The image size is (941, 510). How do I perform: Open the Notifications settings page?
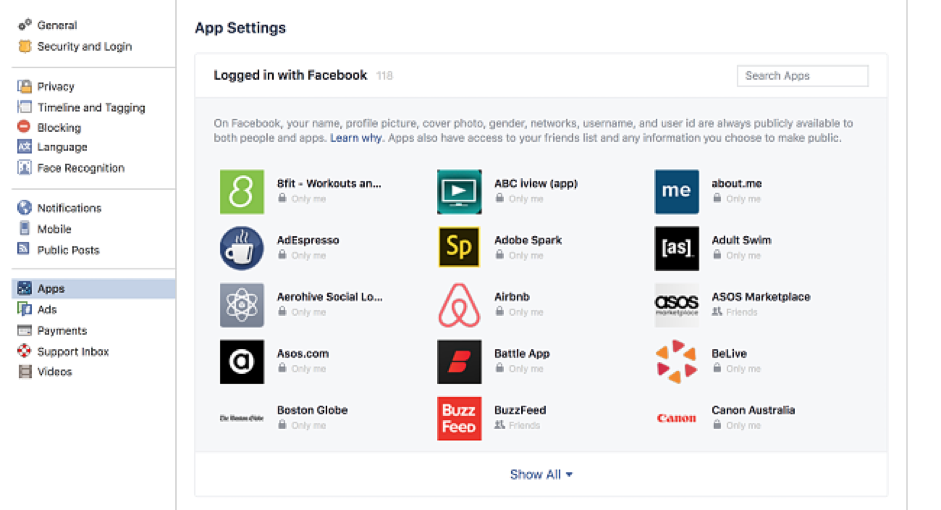[69, 208]
